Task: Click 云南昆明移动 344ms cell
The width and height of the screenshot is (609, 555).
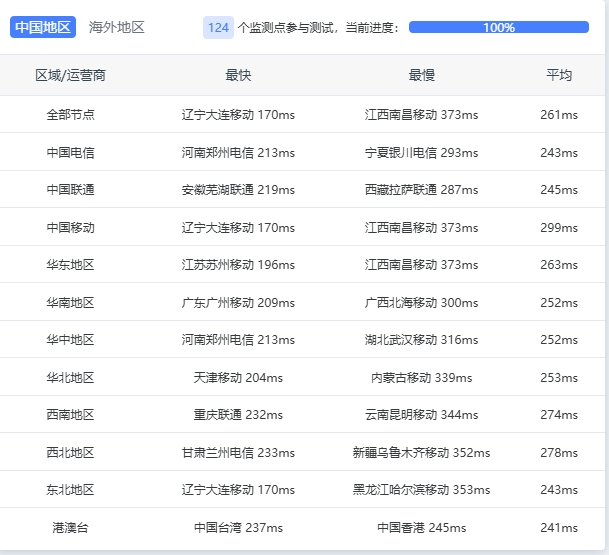Action: [x=421, y=414]
